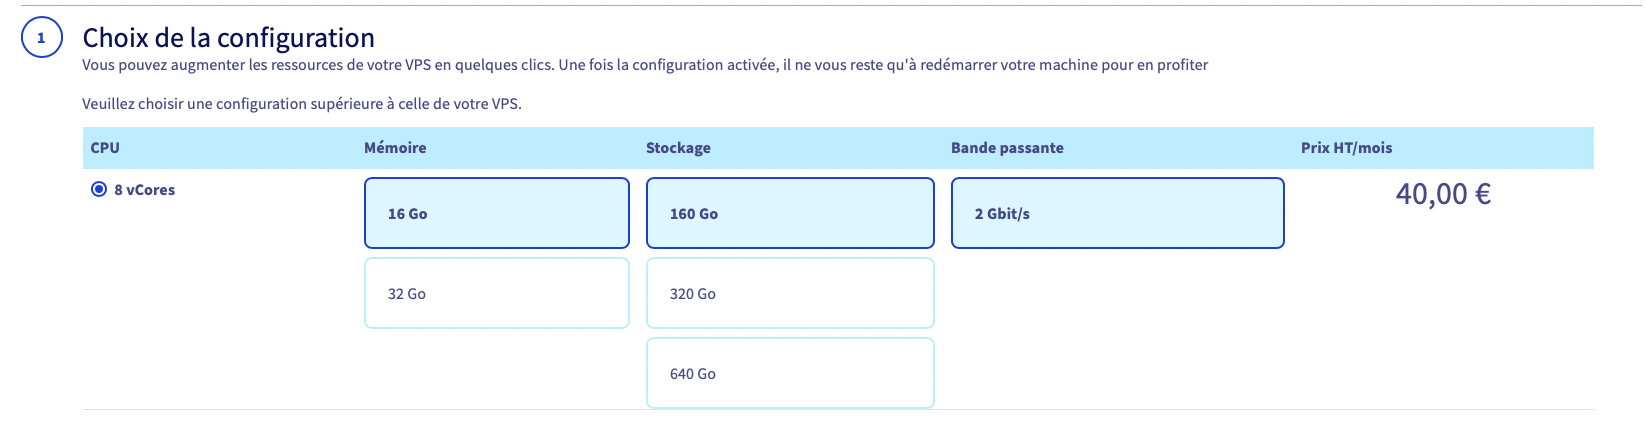
Task: Choose the 16 Go memory option
Action: pyautogui.click(x=496, y=213)
